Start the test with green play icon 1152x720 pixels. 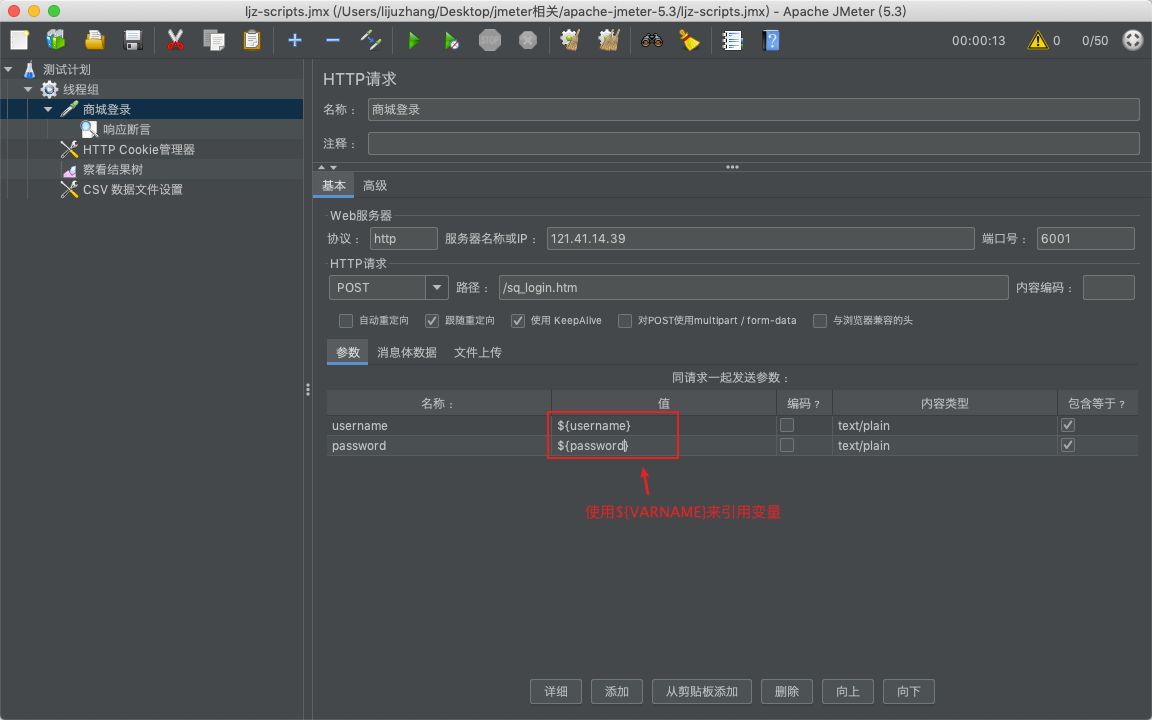[414, 40]
